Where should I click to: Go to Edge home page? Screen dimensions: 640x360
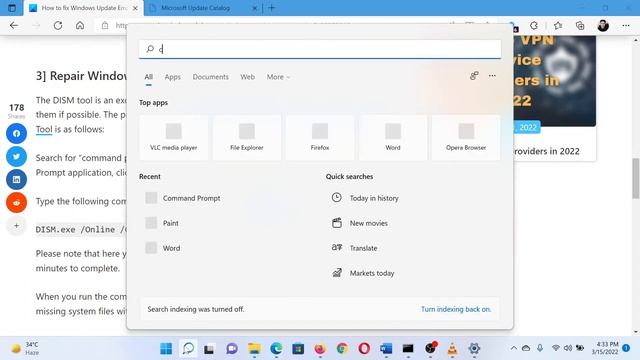[80, 25]
